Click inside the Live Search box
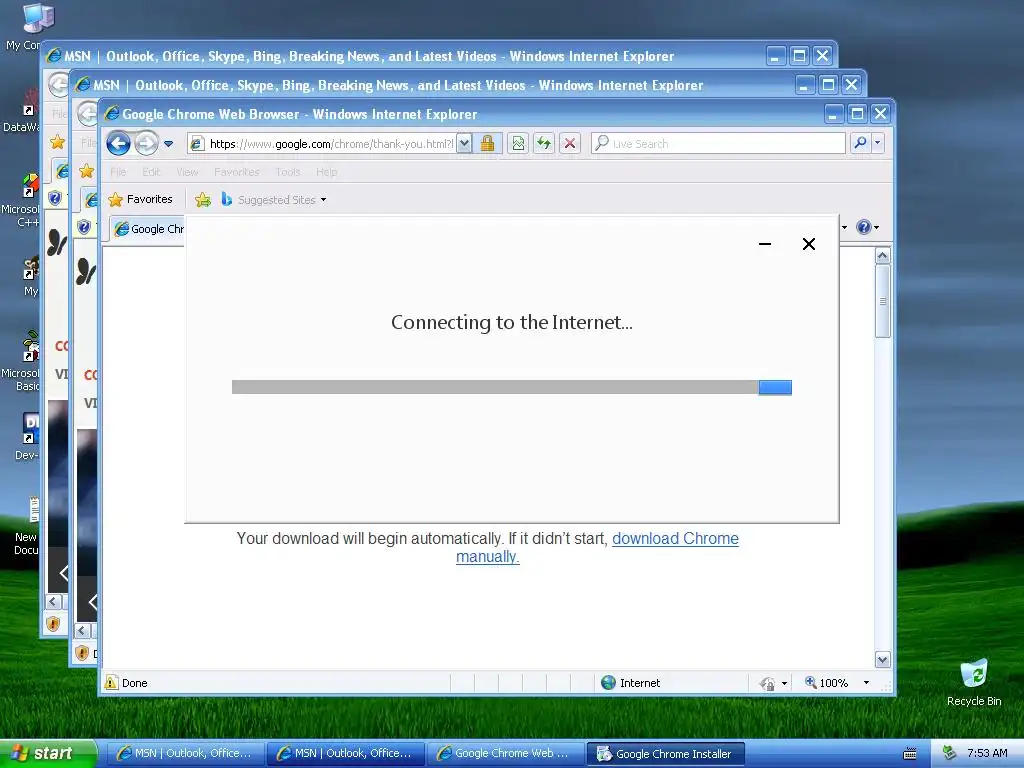Image resolution: width=1024 pixels, height=768 pixels. (x=718, y=143)
